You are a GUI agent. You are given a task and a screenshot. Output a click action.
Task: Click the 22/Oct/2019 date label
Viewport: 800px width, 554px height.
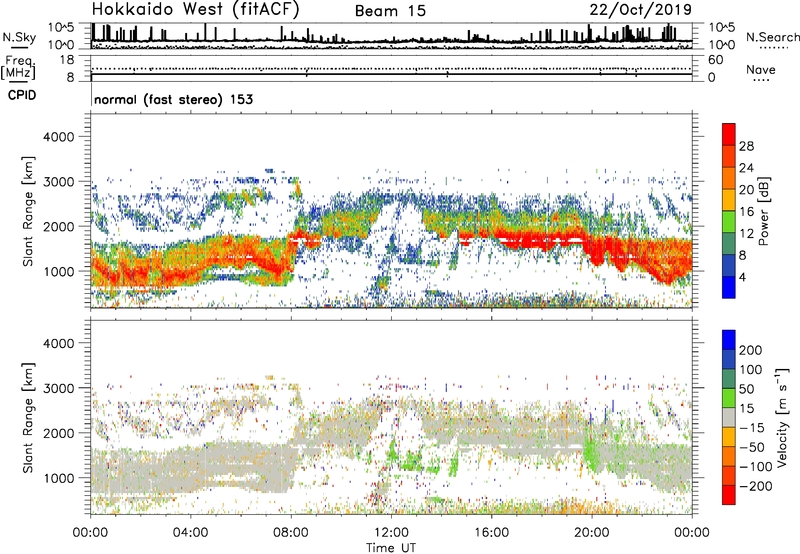[x=641, y=10]
